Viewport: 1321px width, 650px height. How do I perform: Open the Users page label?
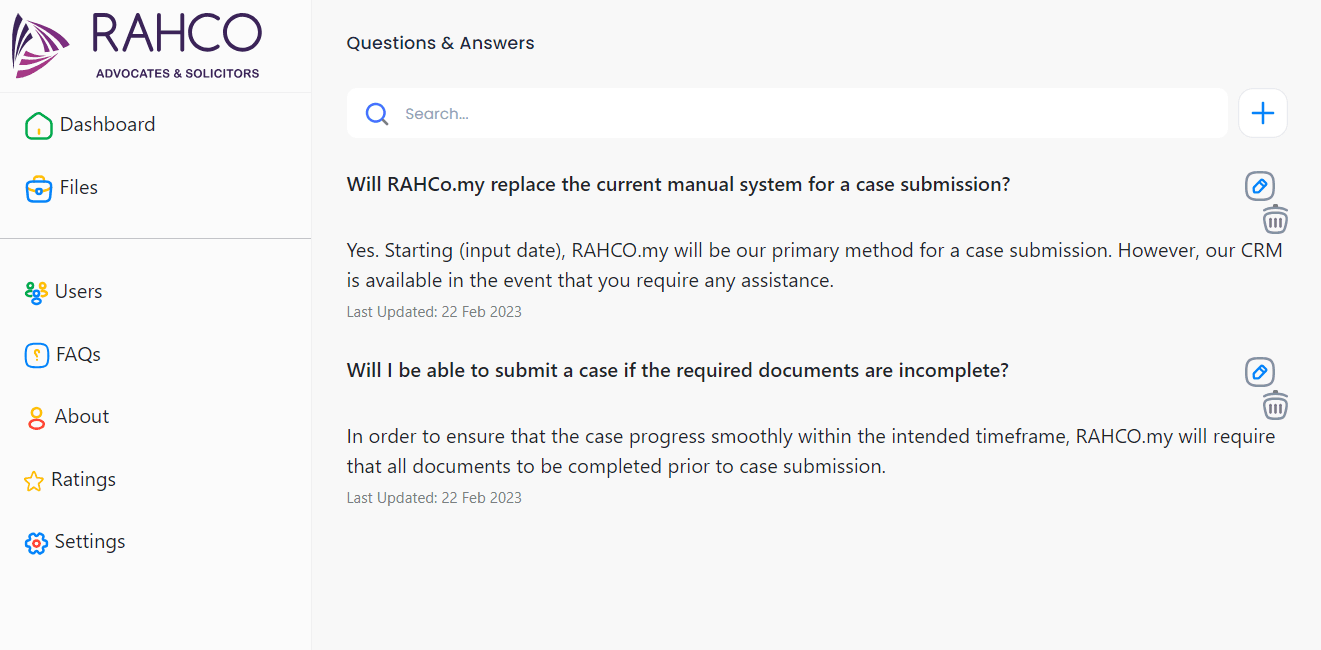click(x=79, y=292)
